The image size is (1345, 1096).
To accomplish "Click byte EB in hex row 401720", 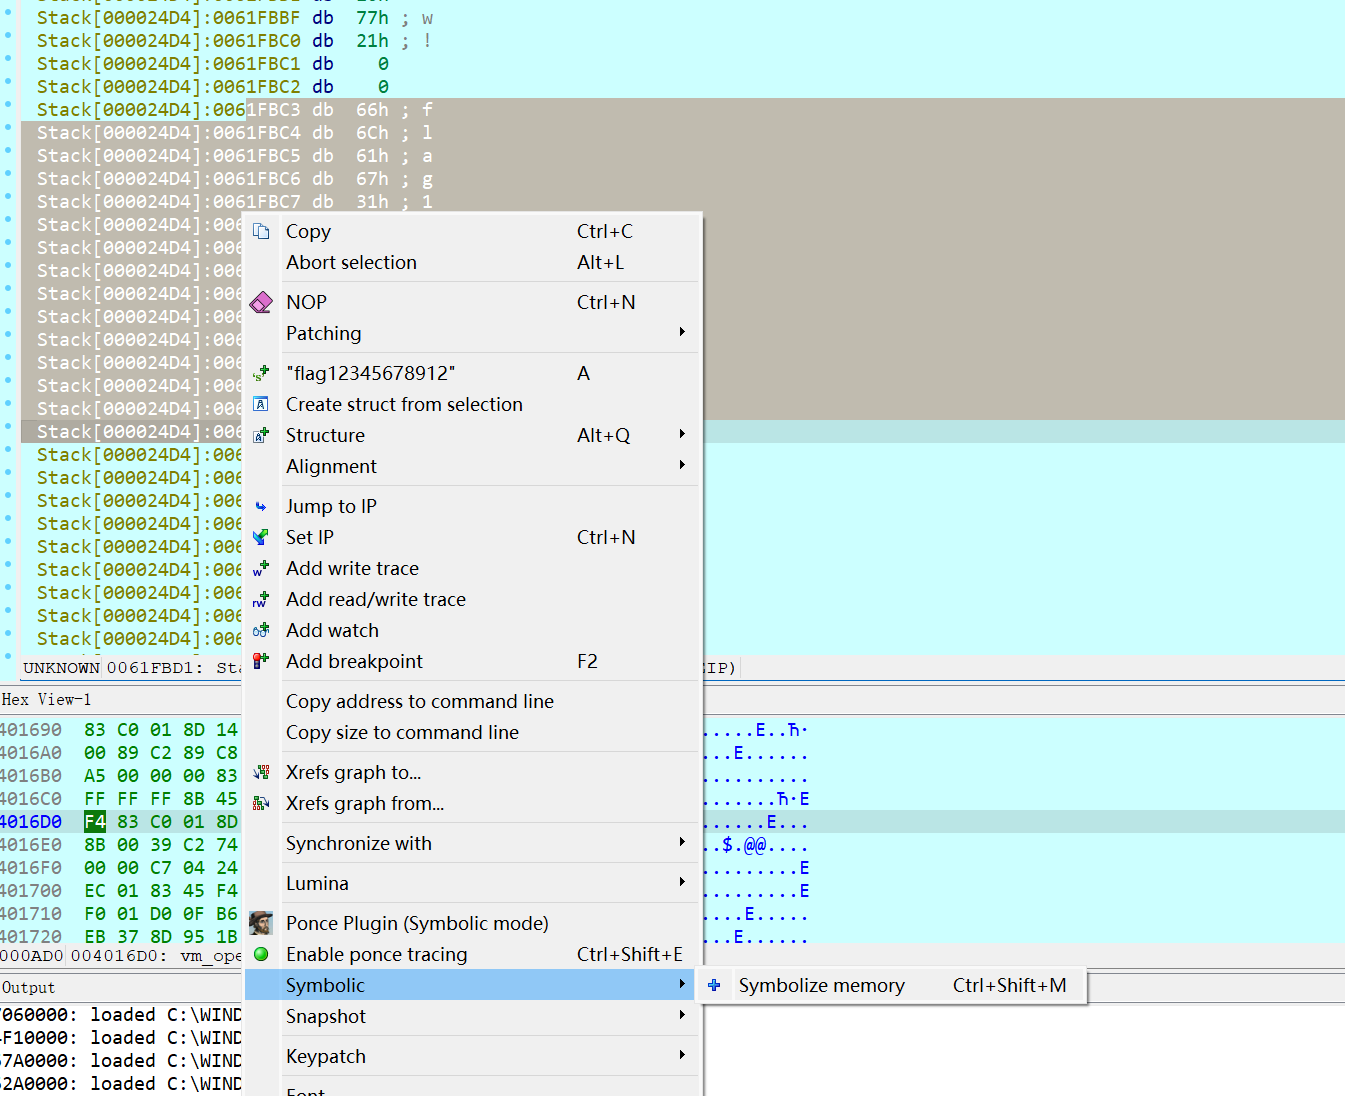I will [x=95, y=937].
